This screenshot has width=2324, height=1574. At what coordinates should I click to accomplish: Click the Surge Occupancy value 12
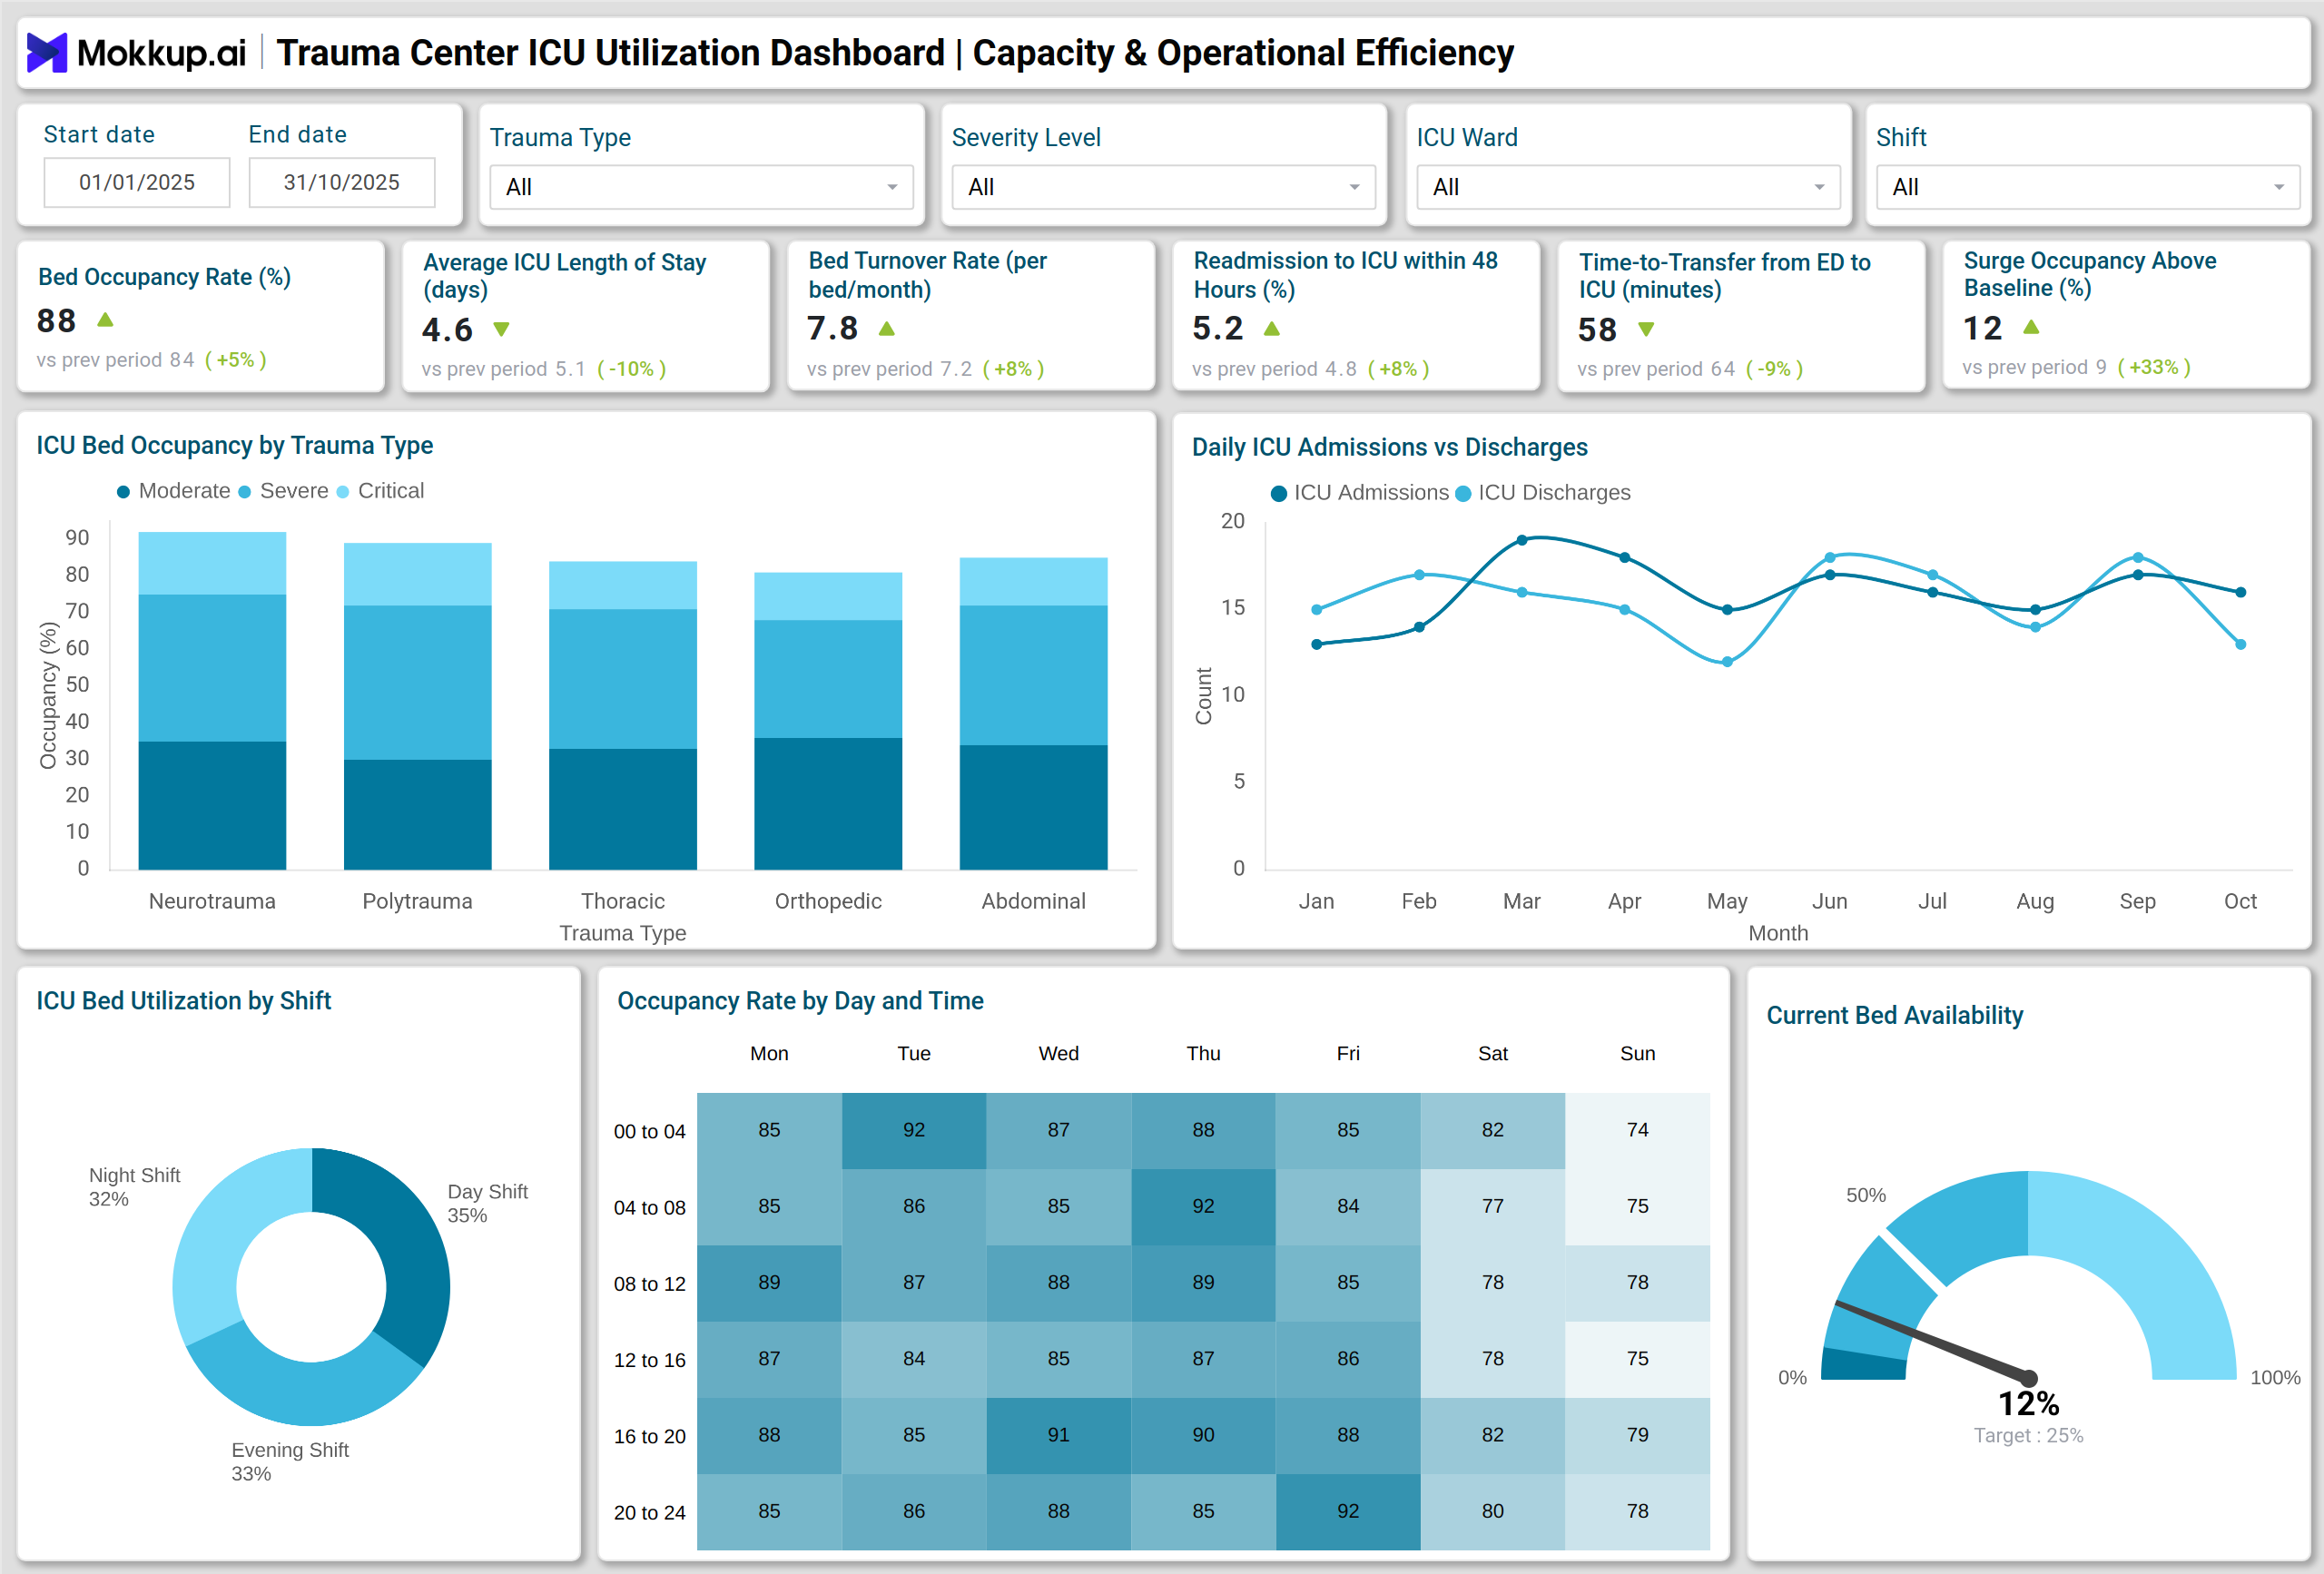click(1982, 328)
